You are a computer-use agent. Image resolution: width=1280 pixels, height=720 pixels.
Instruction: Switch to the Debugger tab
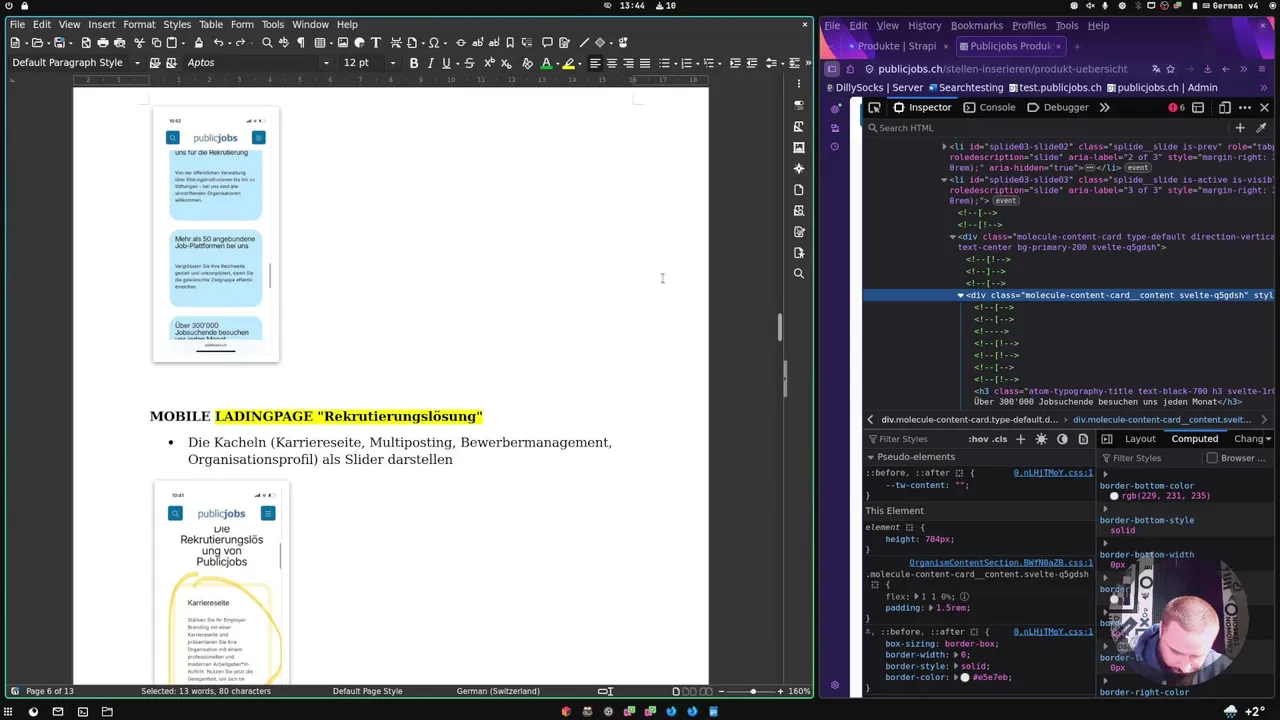[x=1058, y=107]
